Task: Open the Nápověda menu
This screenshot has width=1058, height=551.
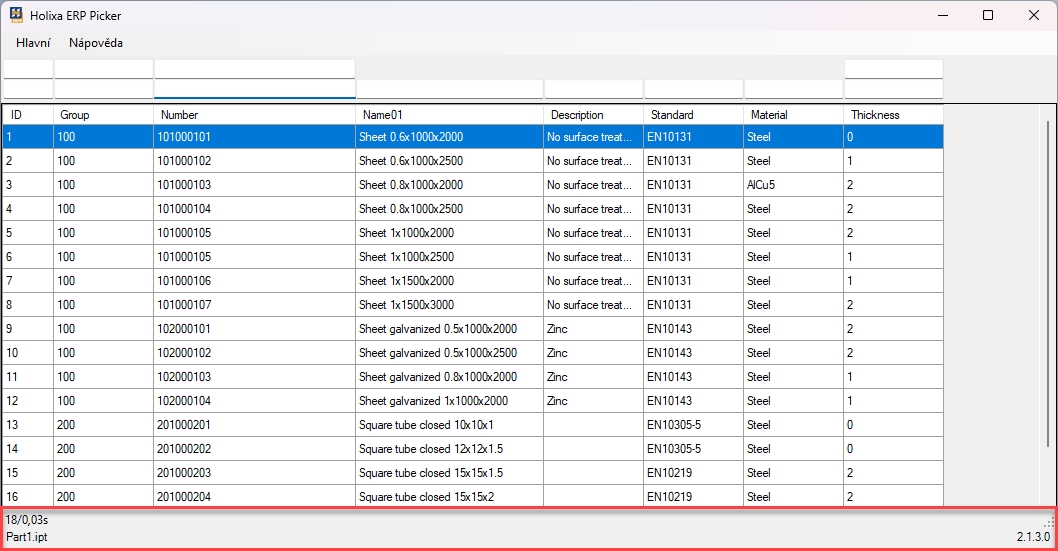Action: coord(96,43)
